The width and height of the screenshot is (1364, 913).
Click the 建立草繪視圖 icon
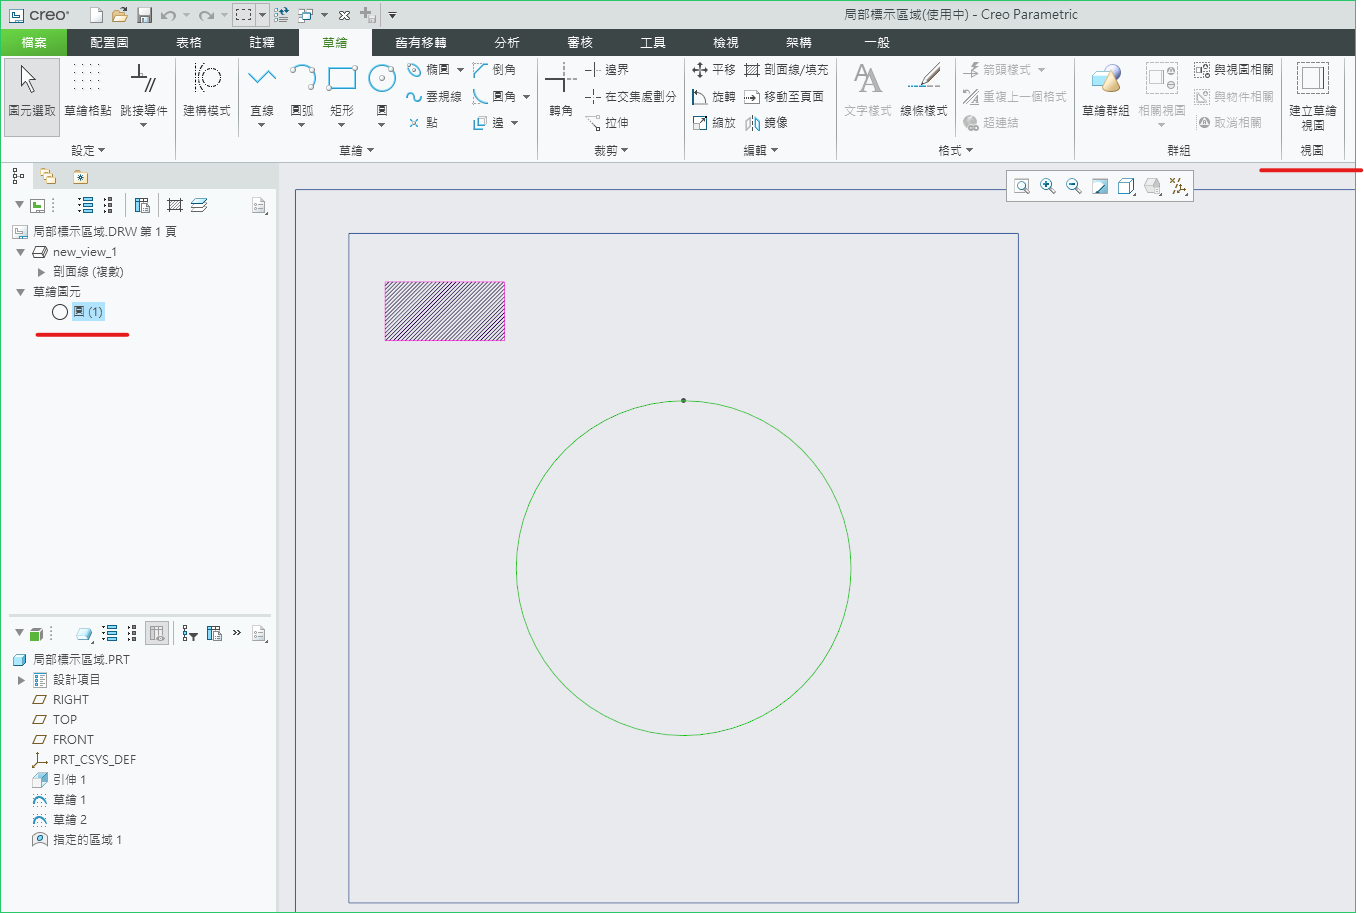pos(1312,80)
